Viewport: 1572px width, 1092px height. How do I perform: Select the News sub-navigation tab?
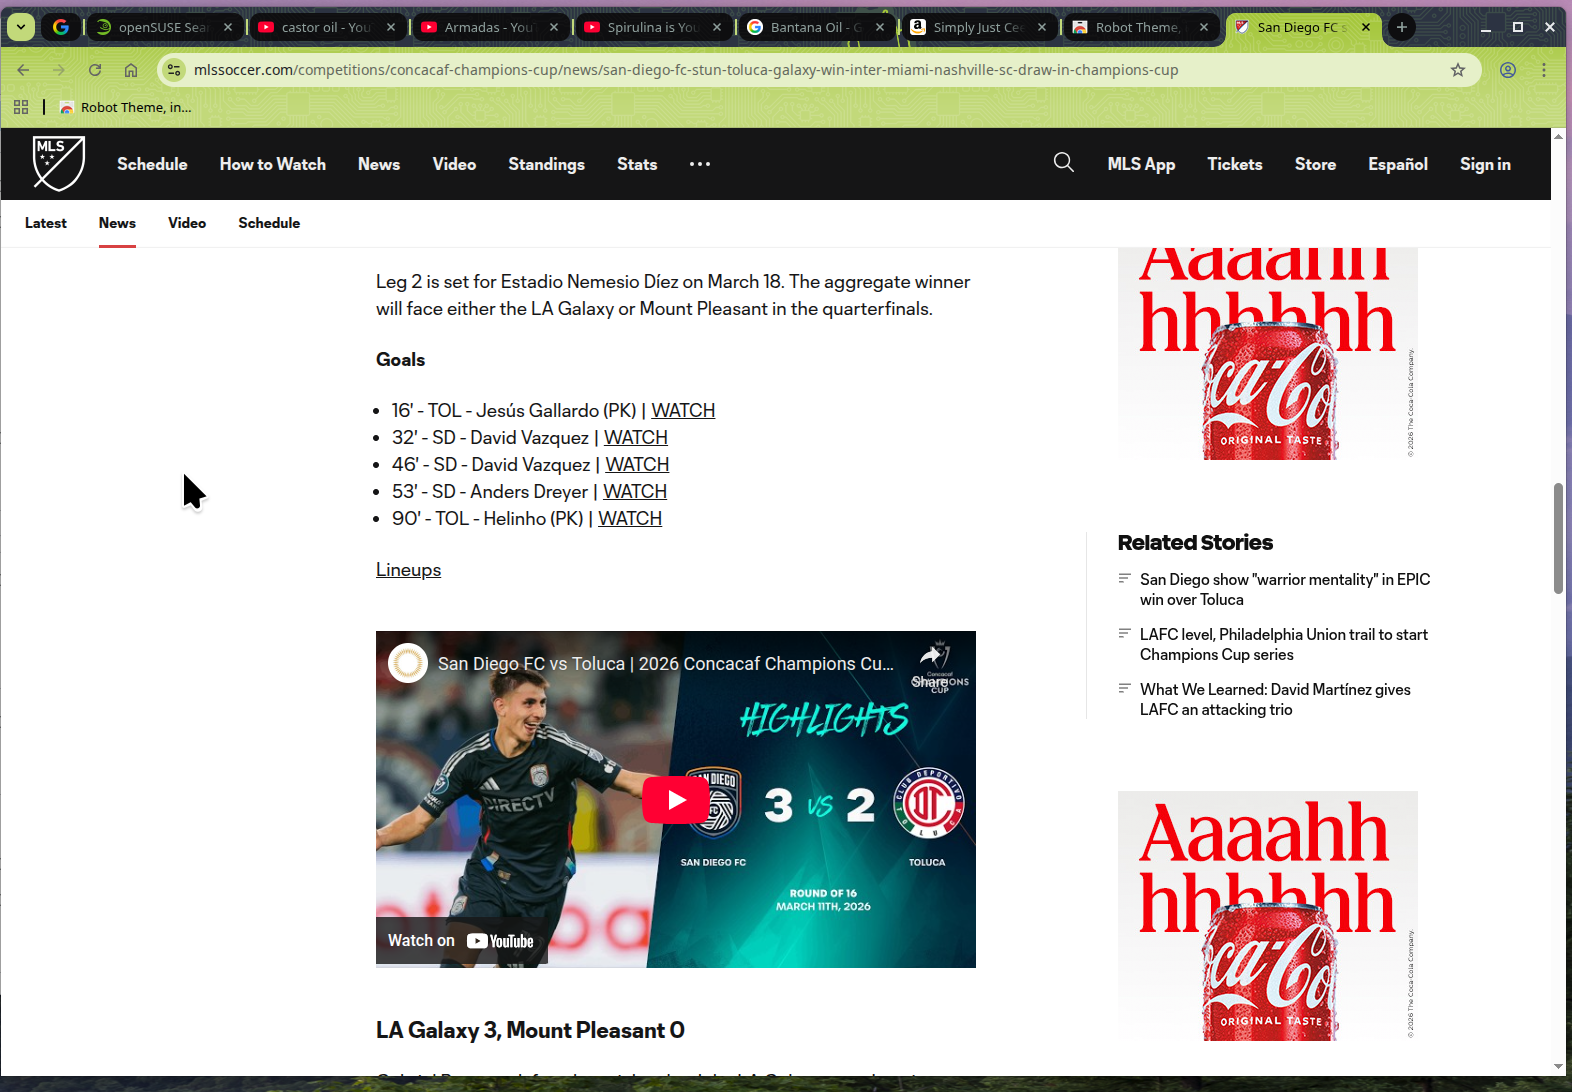(117, 223)
